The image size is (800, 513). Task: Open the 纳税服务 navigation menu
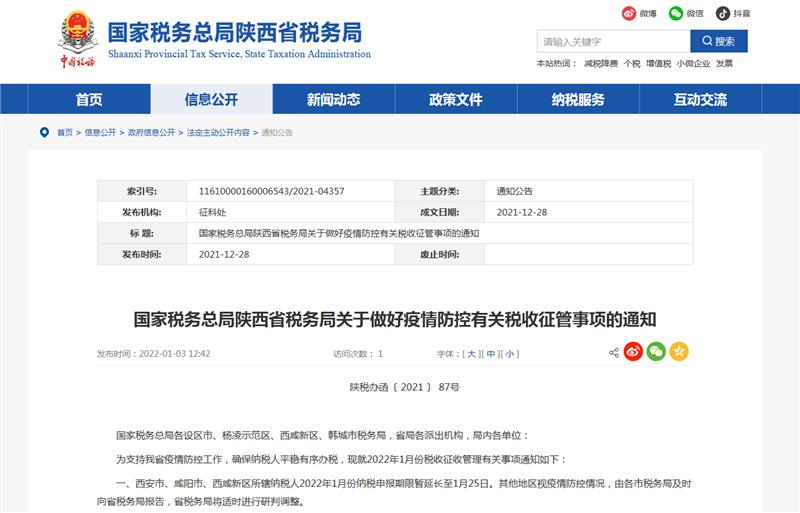tap(578, 99)
